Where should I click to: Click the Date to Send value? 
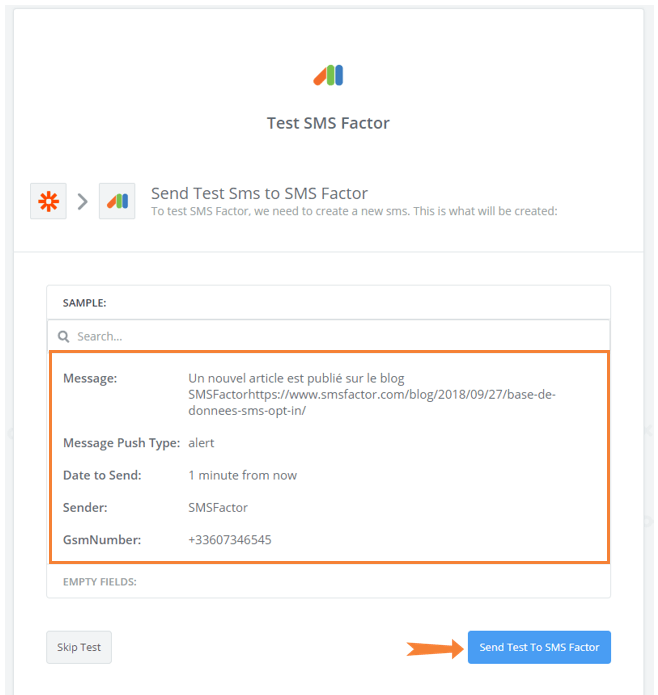[242, 475]
